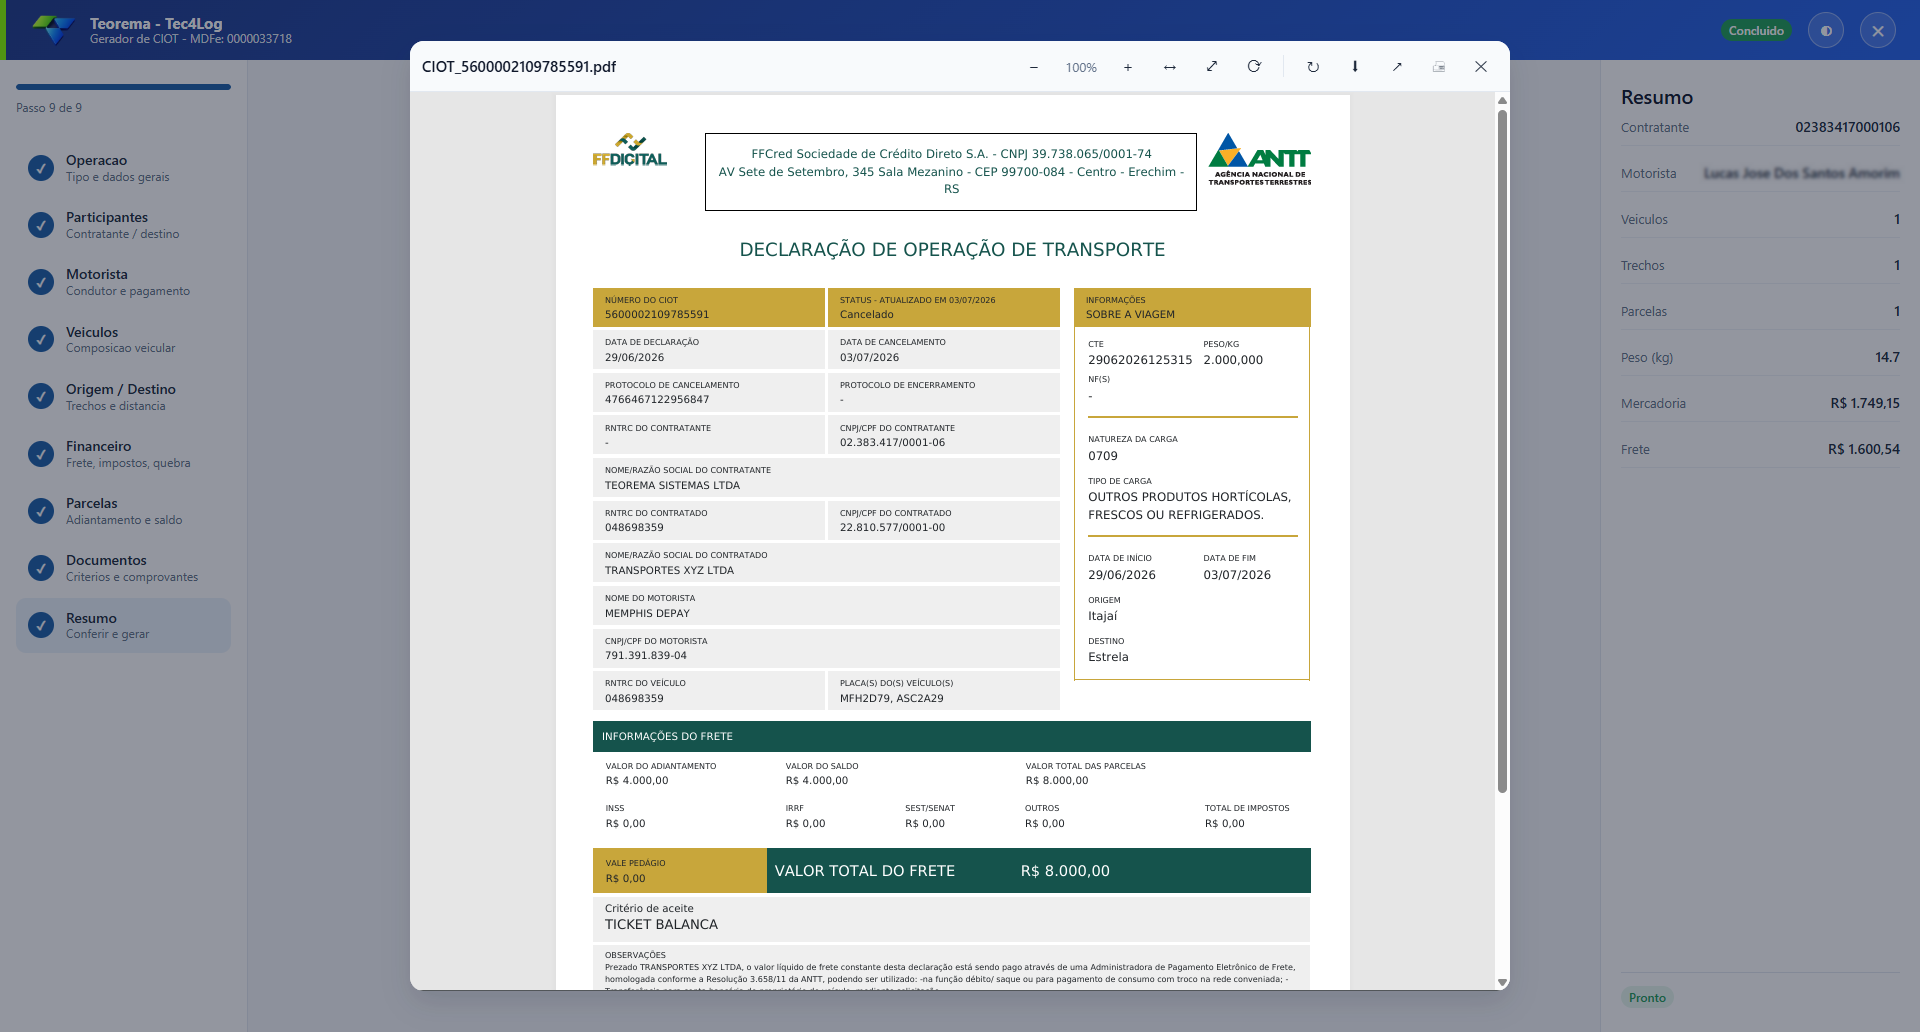This screenshot has height=1032, width=1920.
Task: Download the CIOT PDF file
Action: click(x=1355, y=67)
